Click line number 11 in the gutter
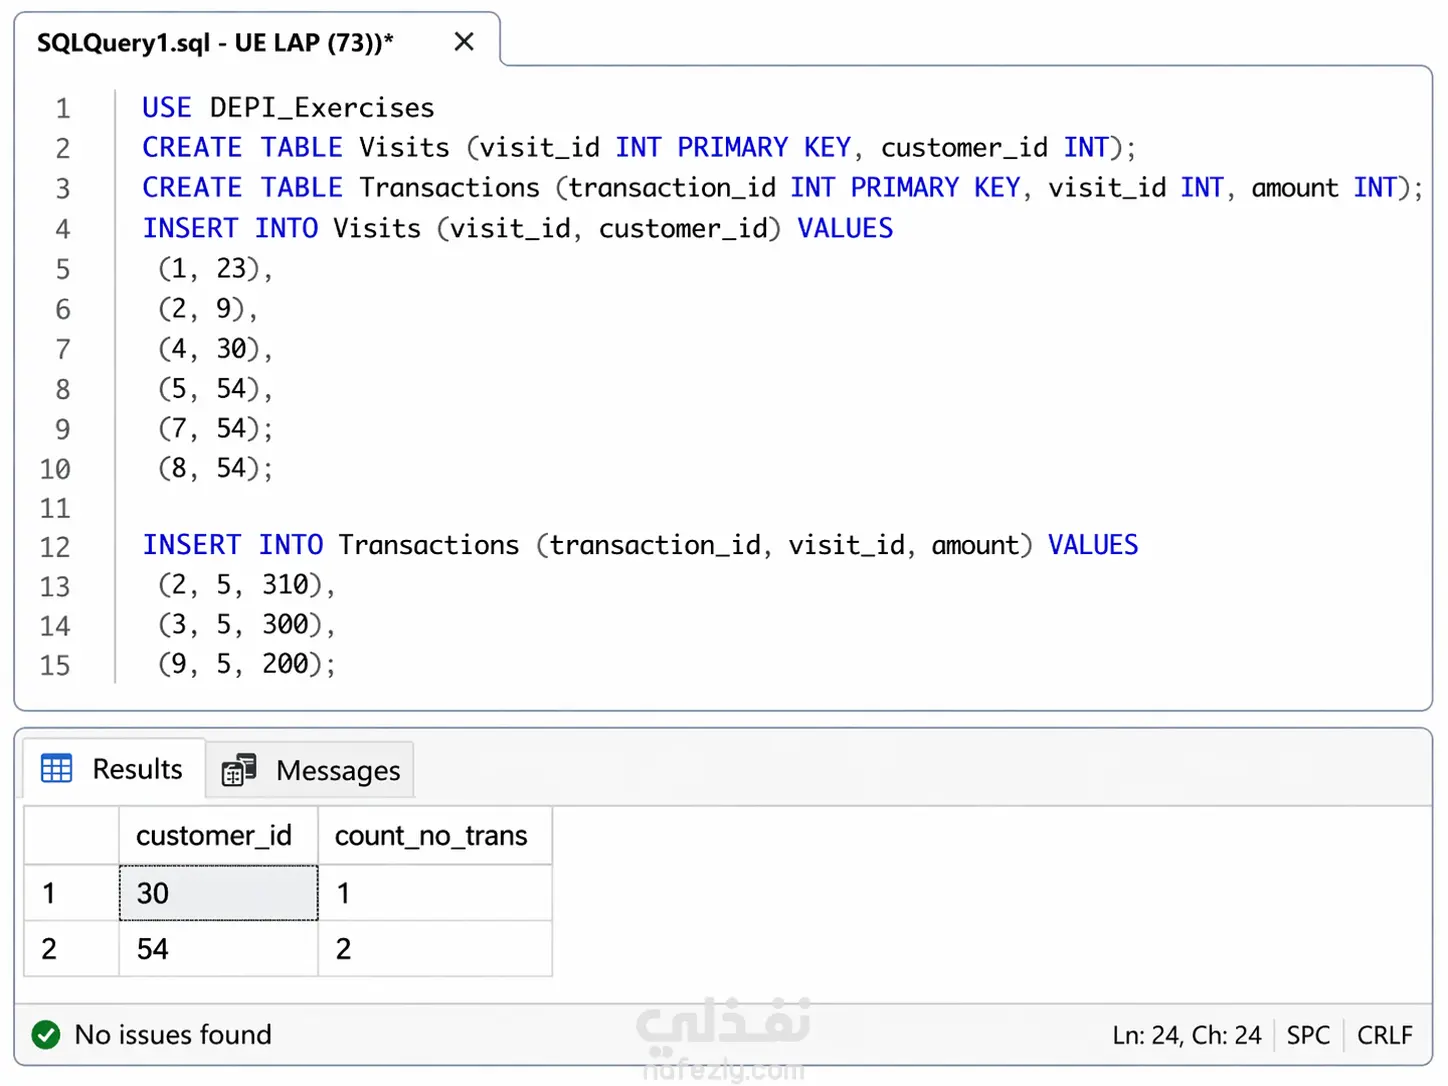 [55, 509]
